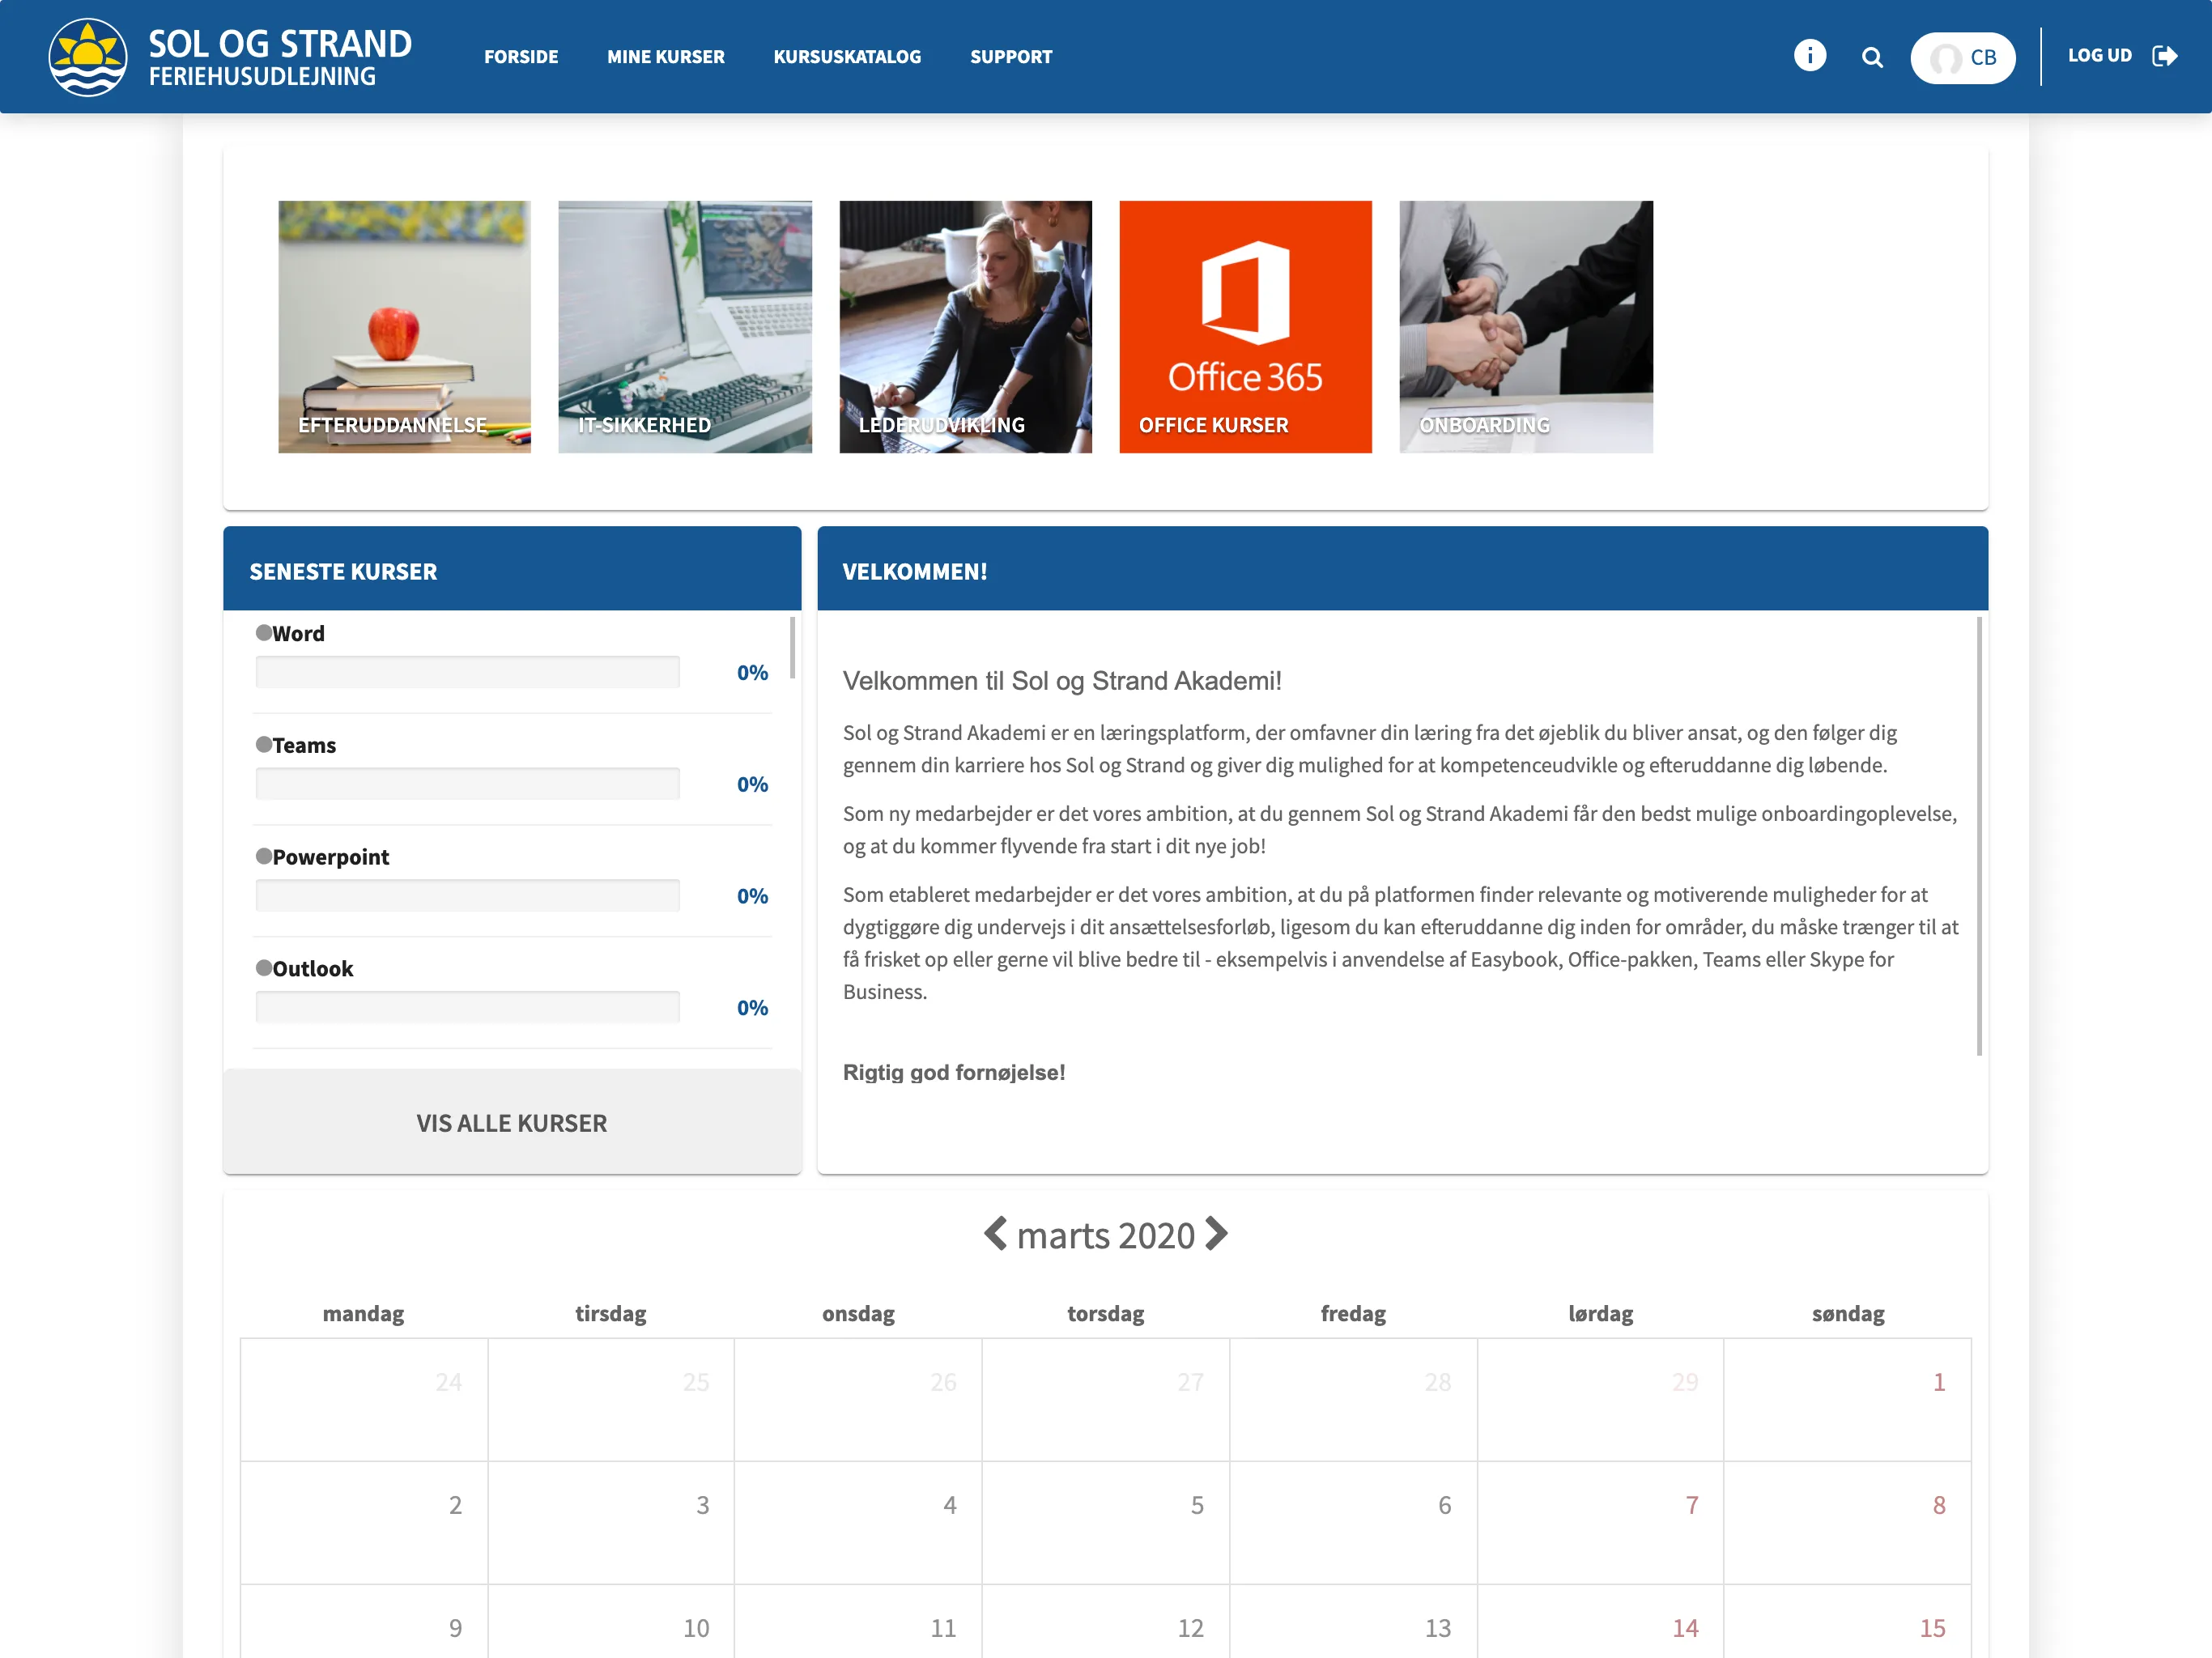This screenshot has height=1658, width=2212.
Task: Click the Powerpoint course status dot
Action: click(264, 856)
